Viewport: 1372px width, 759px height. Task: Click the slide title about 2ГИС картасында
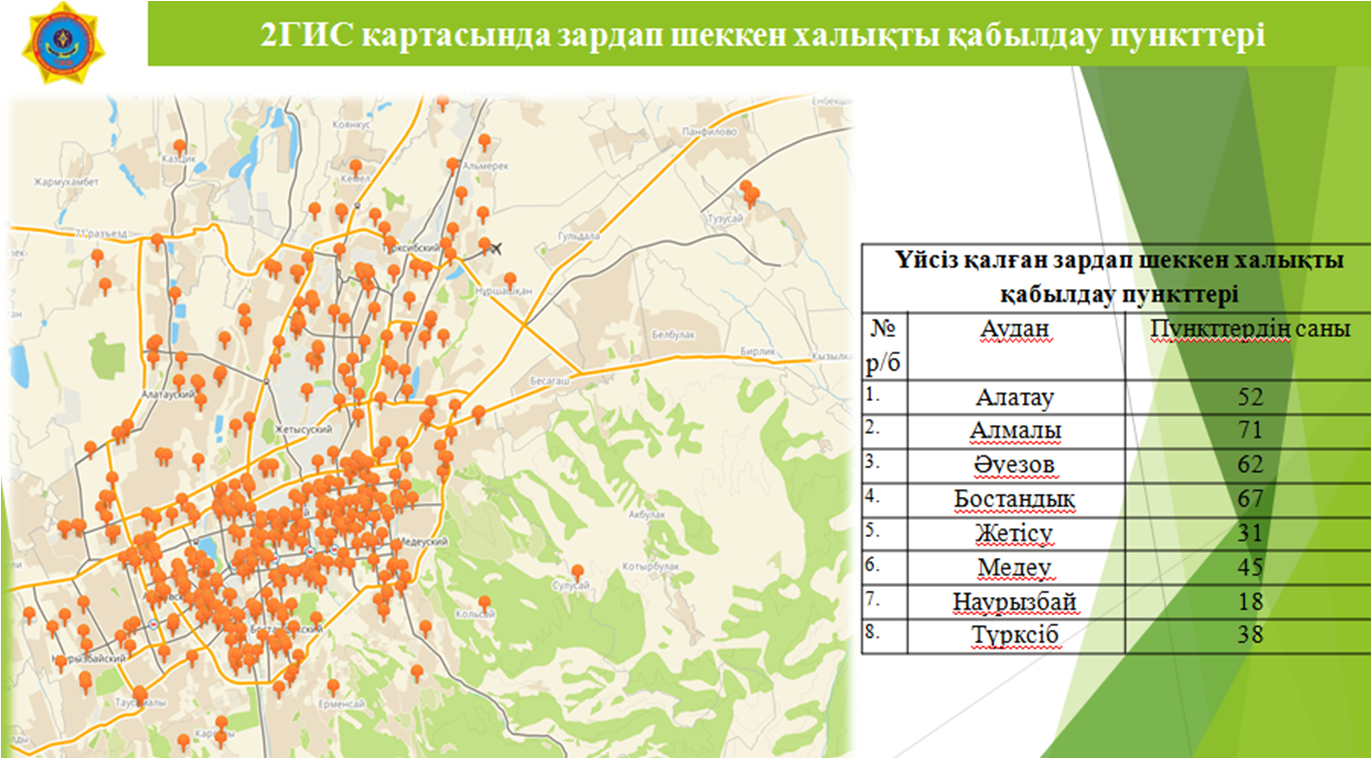[763, 36]
